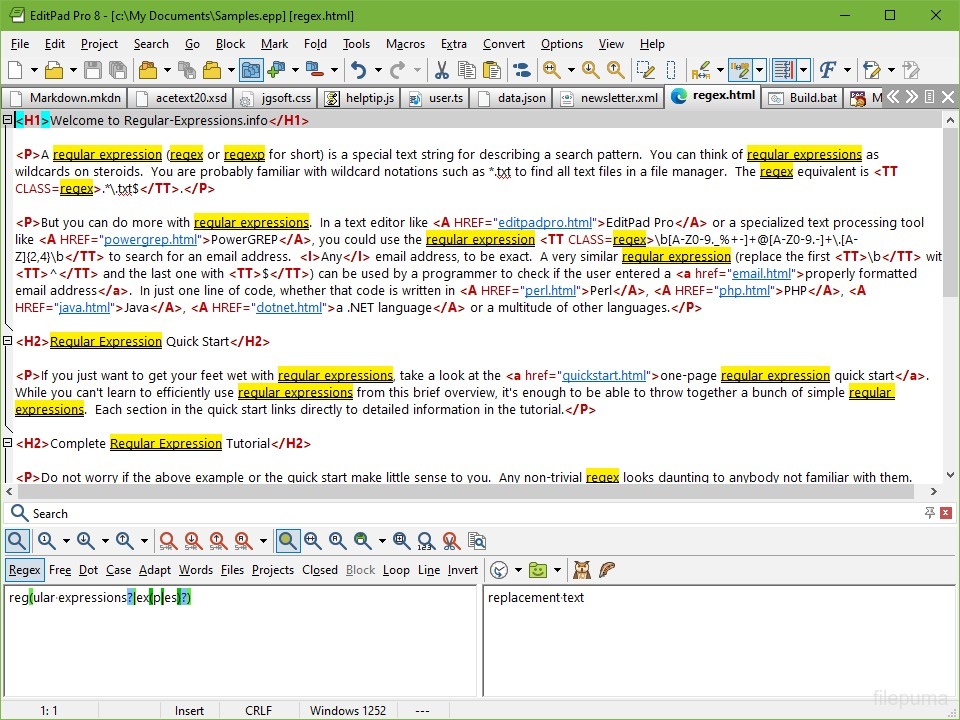Click the Cut scissors icon in toolbar
This screenshot has height=720, width=960.
tap(441, 70)
